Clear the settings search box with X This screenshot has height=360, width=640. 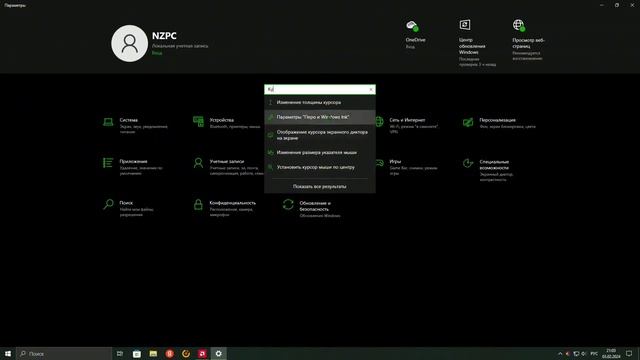(x=371, y=89)
